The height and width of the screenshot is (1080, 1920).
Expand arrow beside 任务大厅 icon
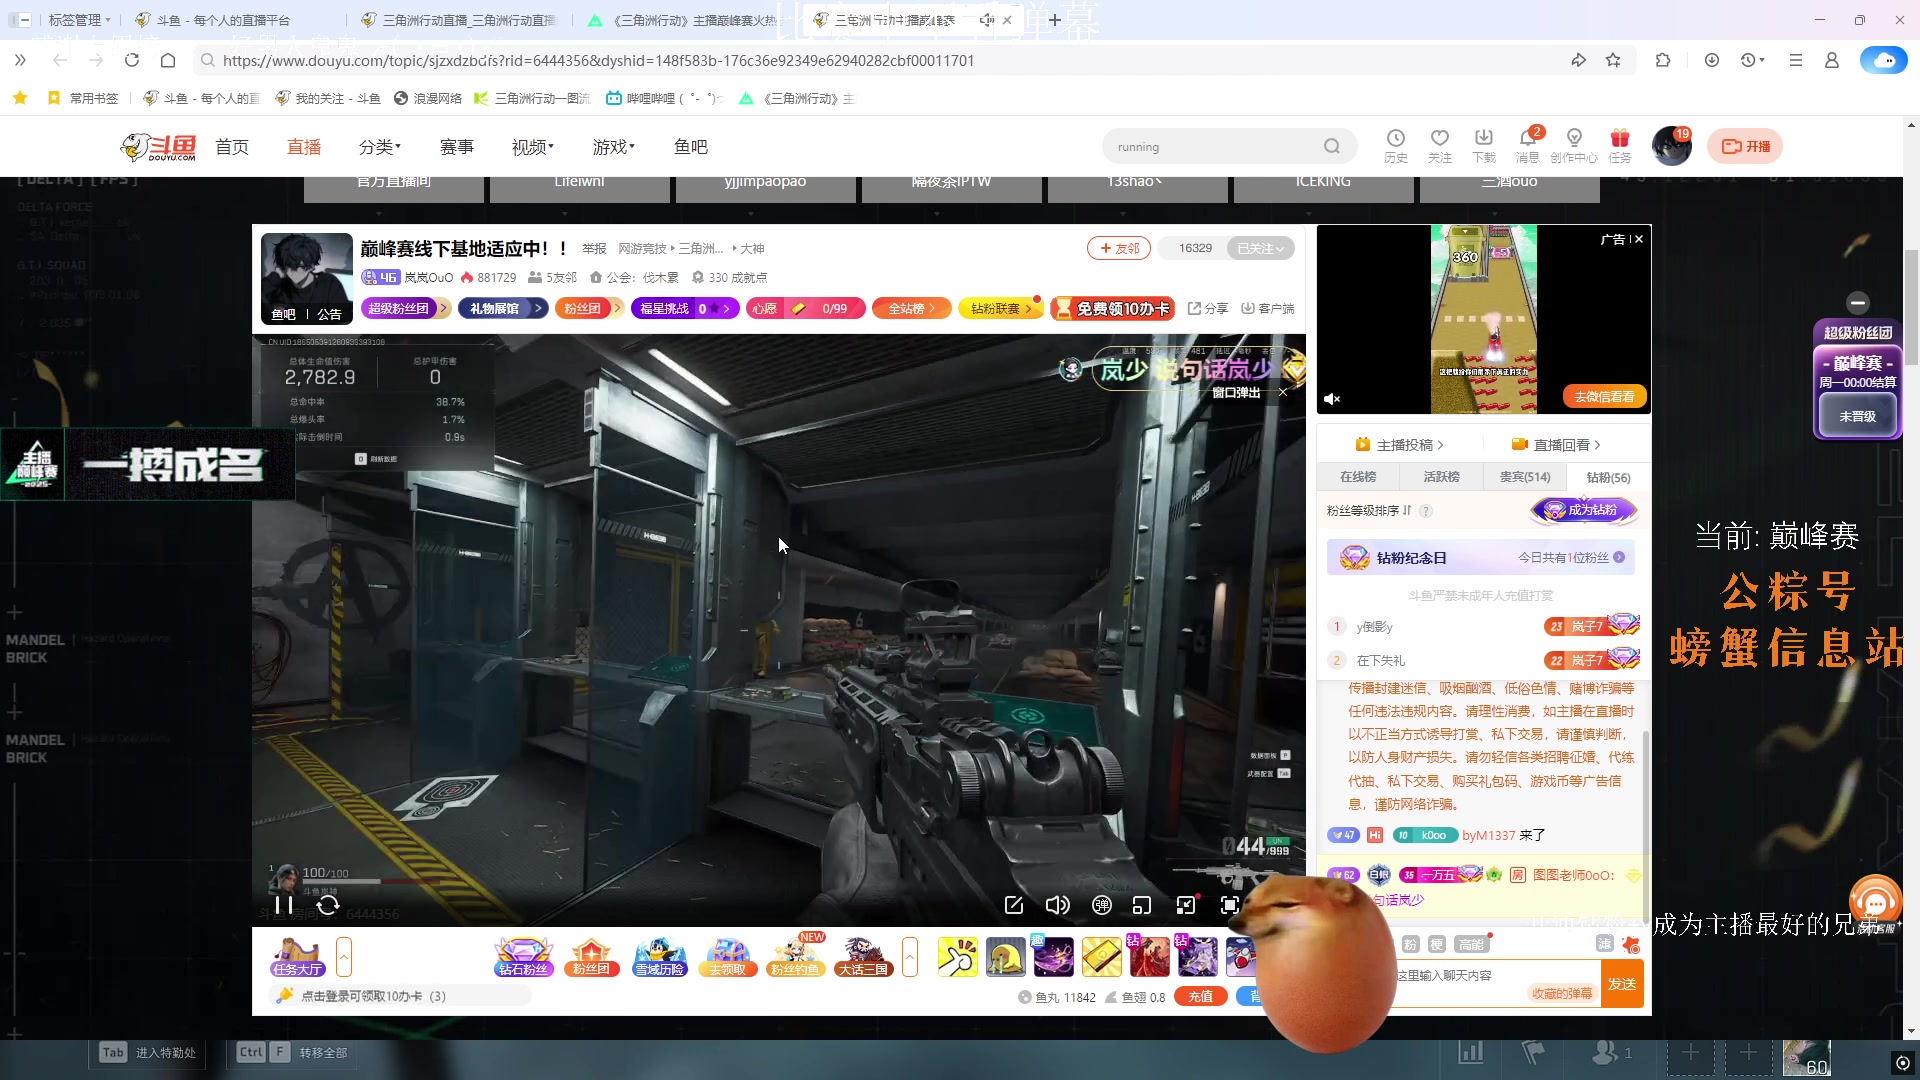click(344, 957)
